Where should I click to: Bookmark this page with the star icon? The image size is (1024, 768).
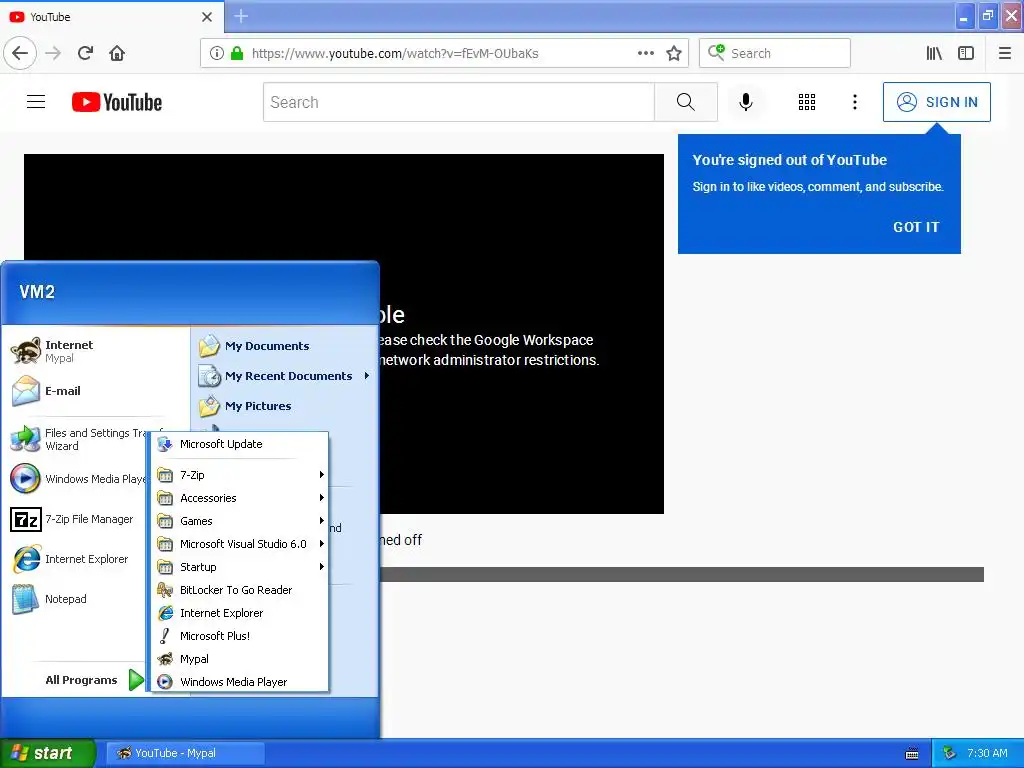pyautogui.click(x=674, y=53)
